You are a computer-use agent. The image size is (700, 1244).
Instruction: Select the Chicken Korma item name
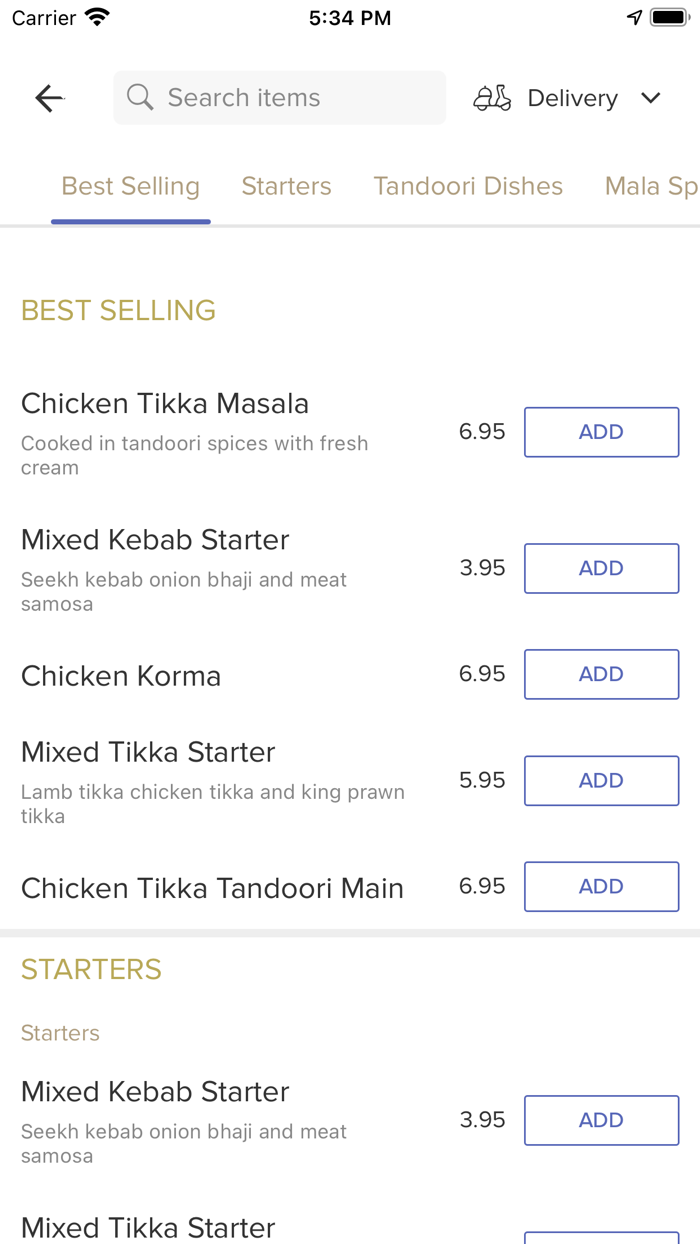(x=120, y=675)
